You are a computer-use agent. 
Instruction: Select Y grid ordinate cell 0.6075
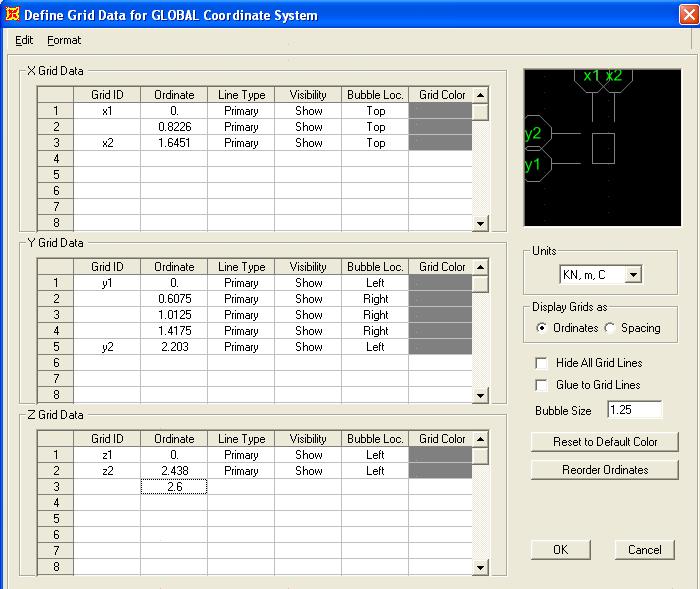pos(174,299)
